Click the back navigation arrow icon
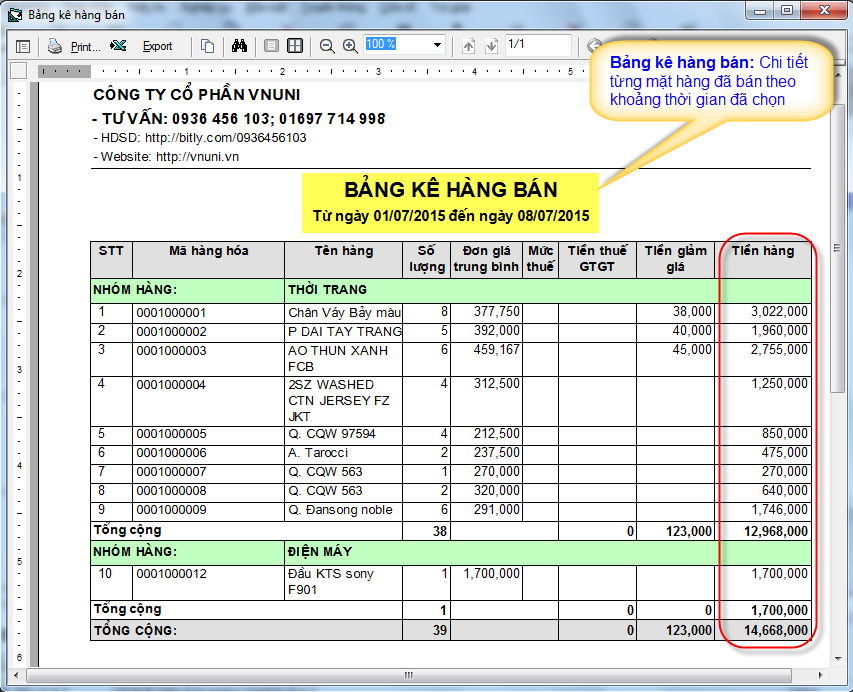Image resolution: width=853 pixels, height=692 pixels. (594, 46)
